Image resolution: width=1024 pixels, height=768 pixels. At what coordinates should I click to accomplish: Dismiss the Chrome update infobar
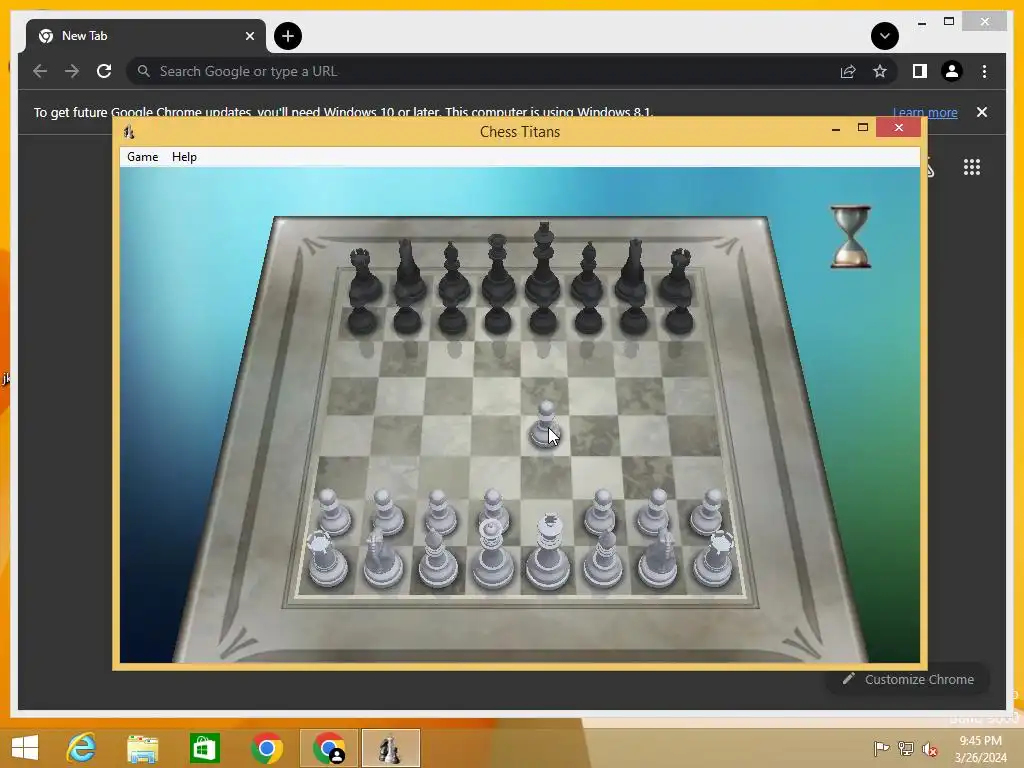tap(982, 112)
